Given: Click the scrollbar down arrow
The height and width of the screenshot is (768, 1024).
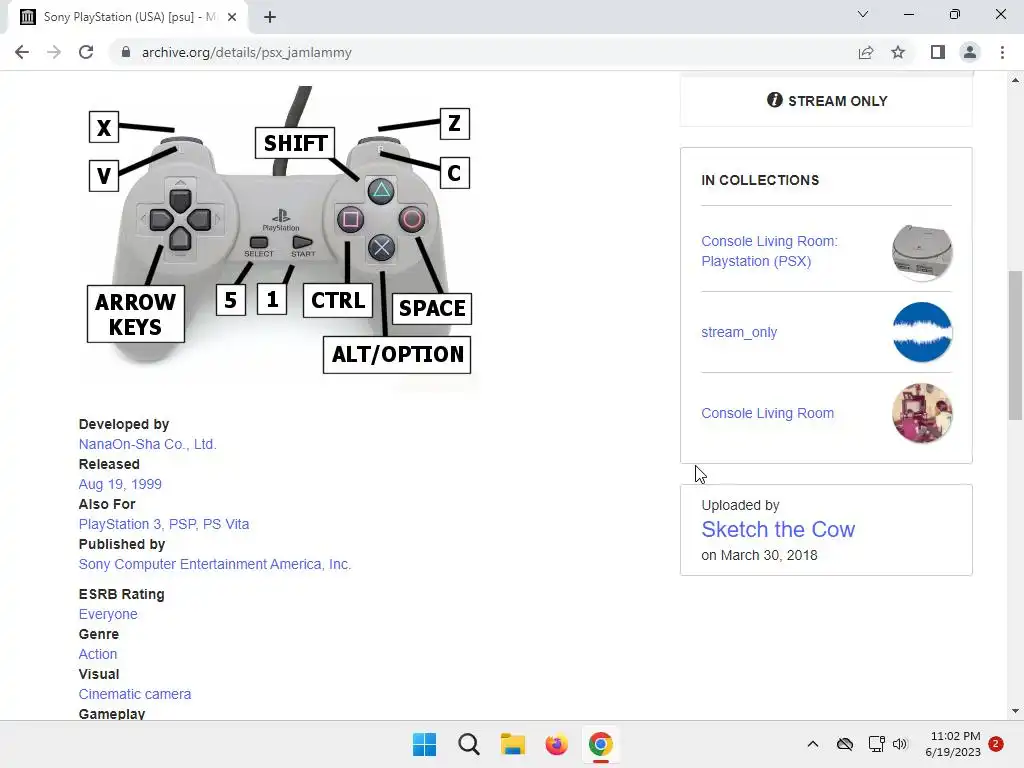Looking at the screenshot, I should 1015,711.
